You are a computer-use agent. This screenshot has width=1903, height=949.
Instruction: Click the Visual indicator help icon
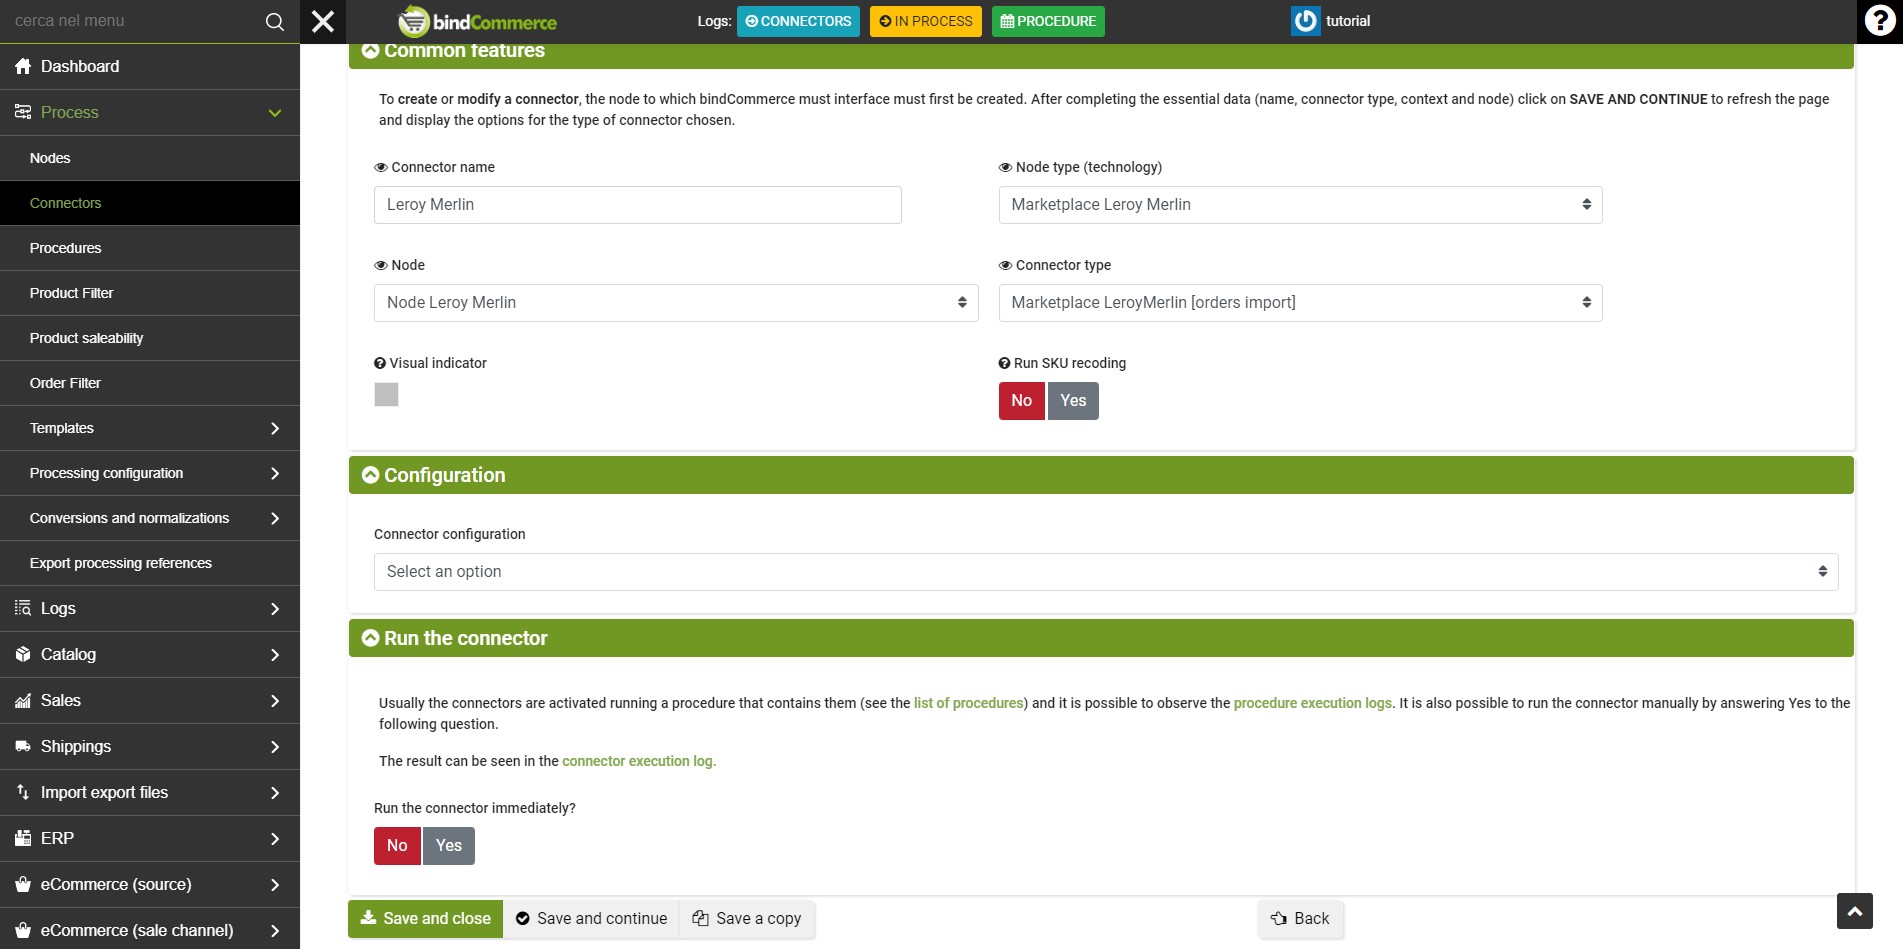point(380,363)
